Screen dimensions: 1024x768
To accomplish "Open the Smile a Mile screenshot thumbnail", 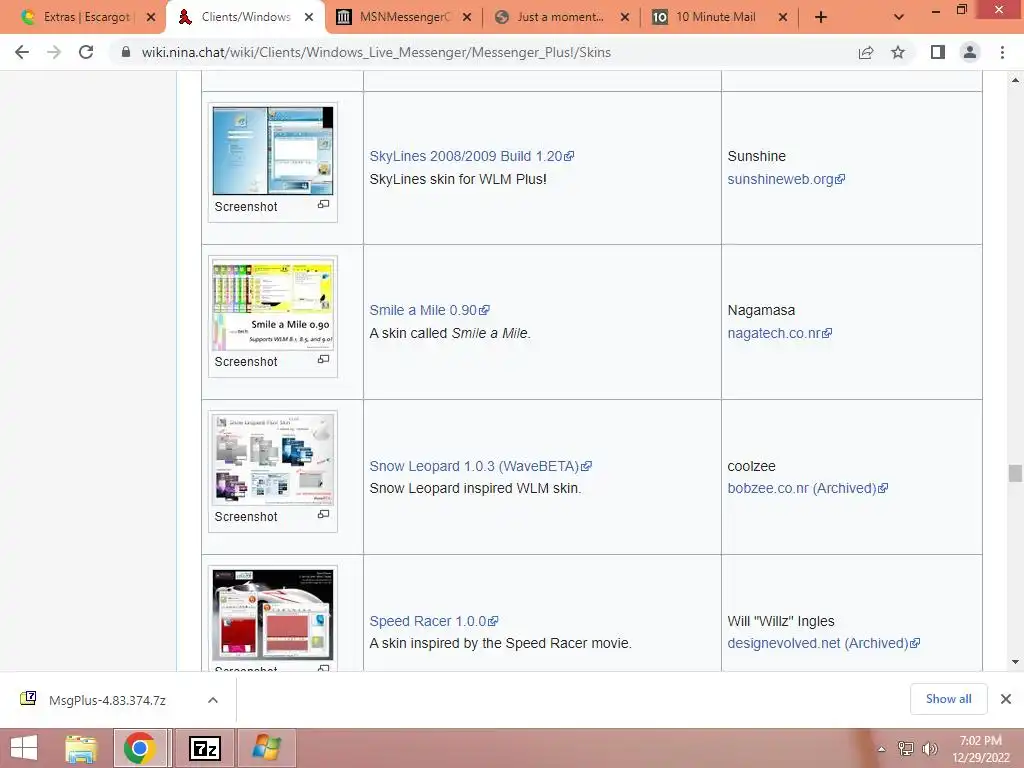I will (273, 306).
